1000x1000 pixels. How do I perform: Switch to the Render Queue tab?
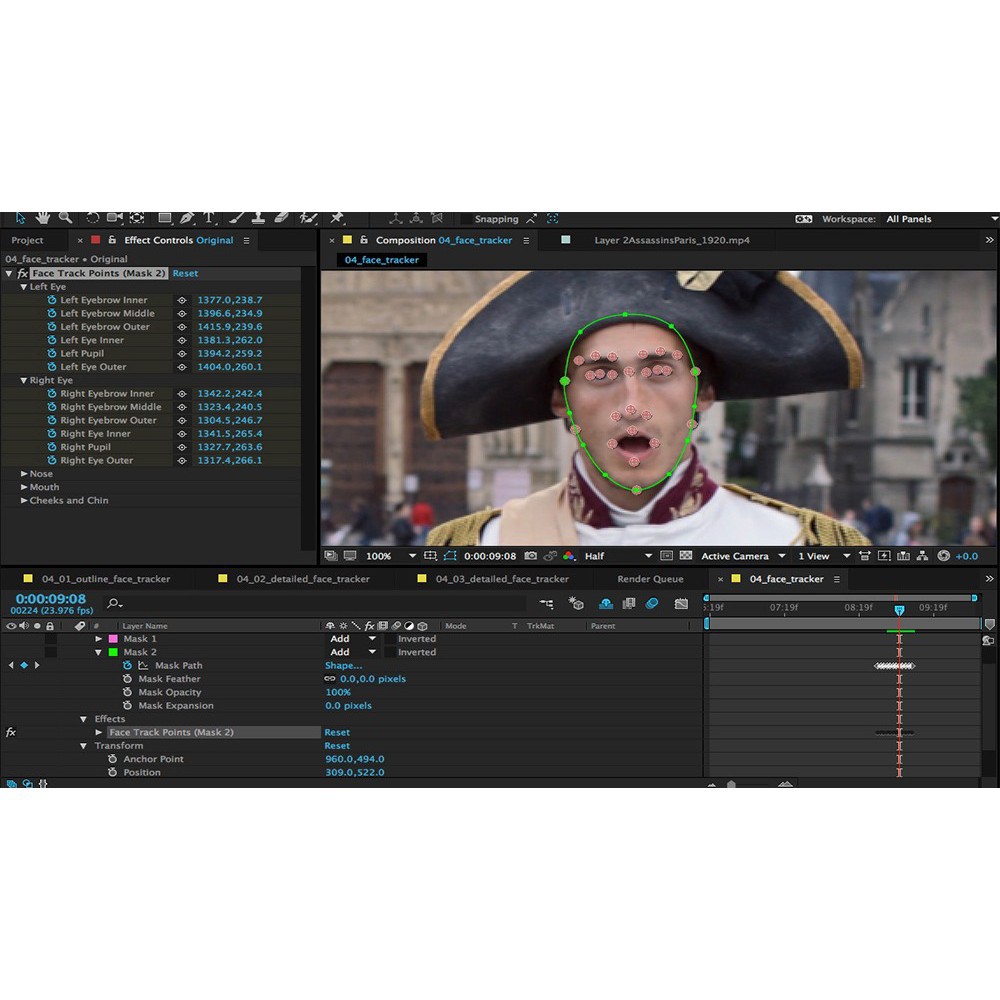tap(650, 579)
